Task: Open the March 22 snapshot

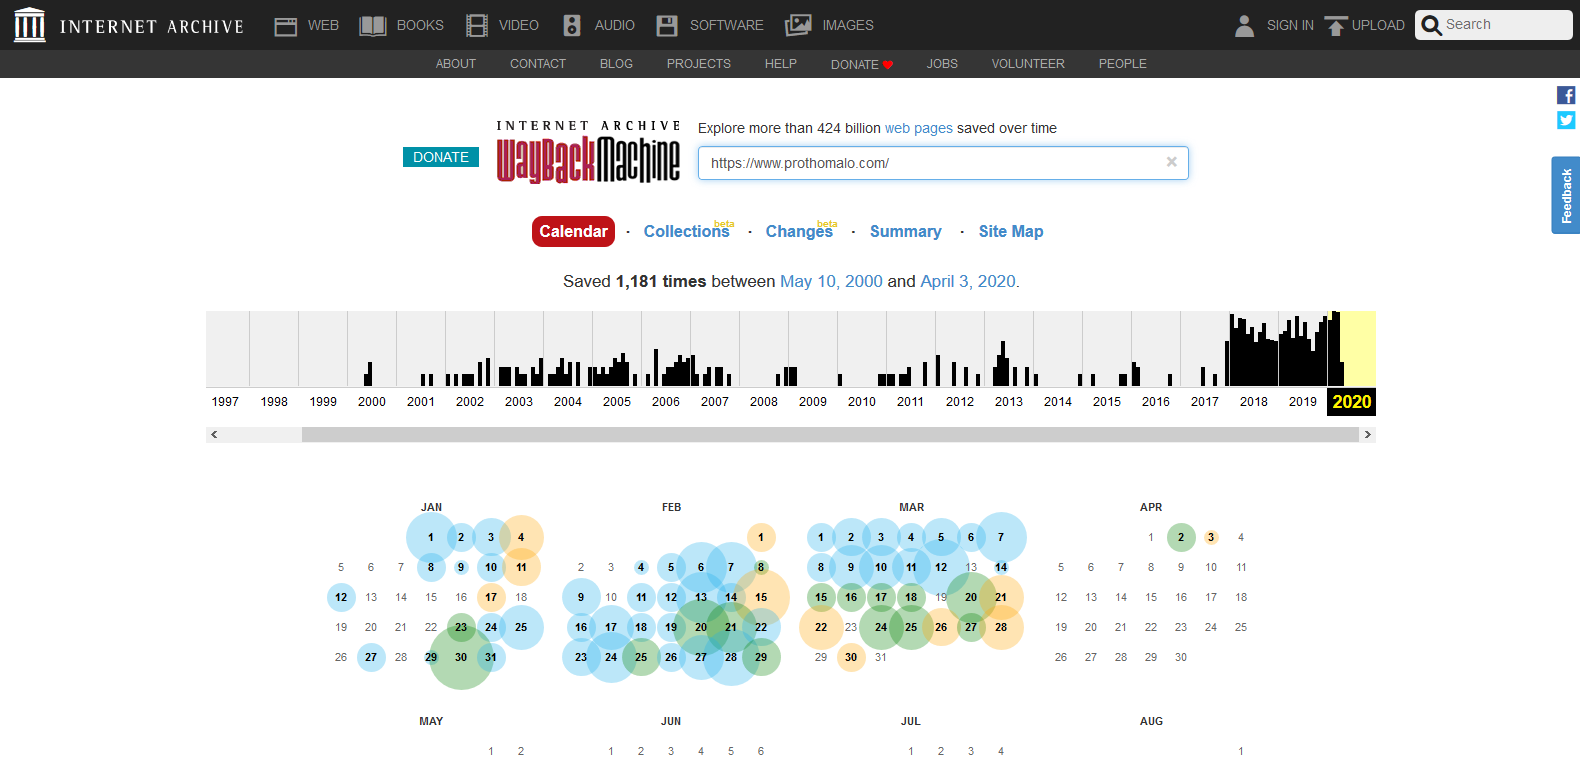Action: click(x=821, y=627)
